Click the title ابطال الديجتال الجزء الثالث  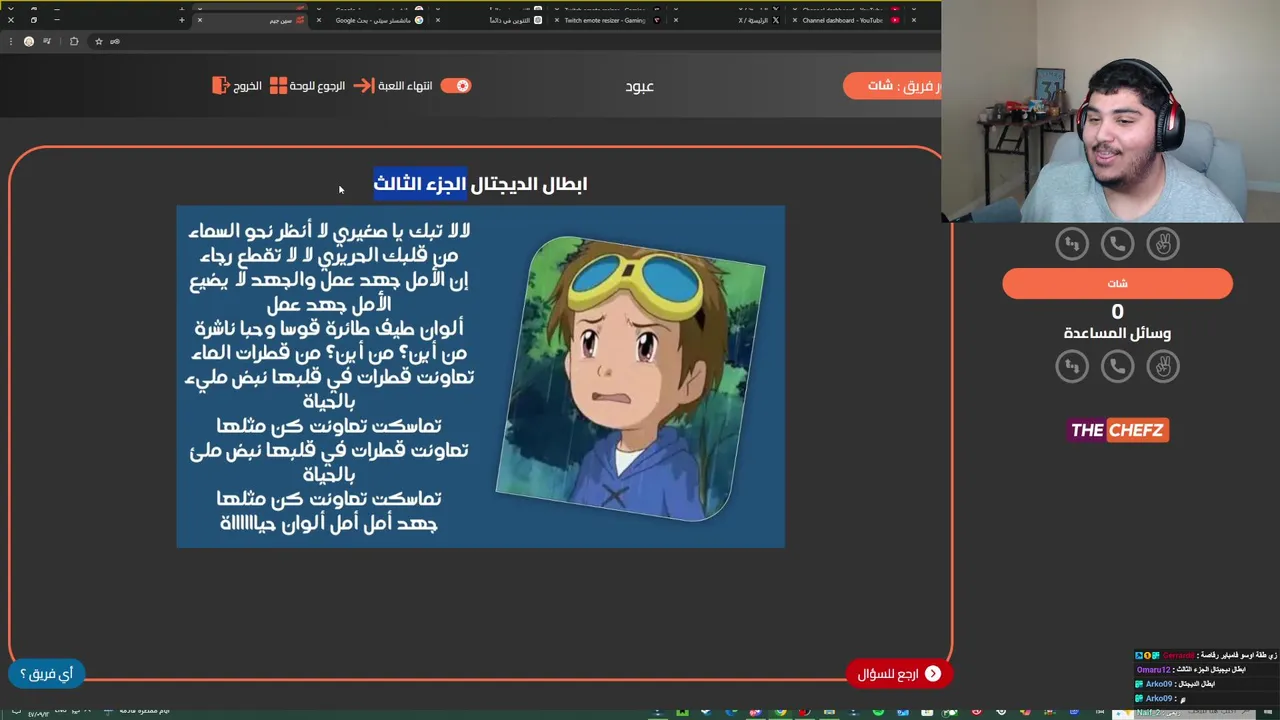pyautogui.click(x=480, y=184)
